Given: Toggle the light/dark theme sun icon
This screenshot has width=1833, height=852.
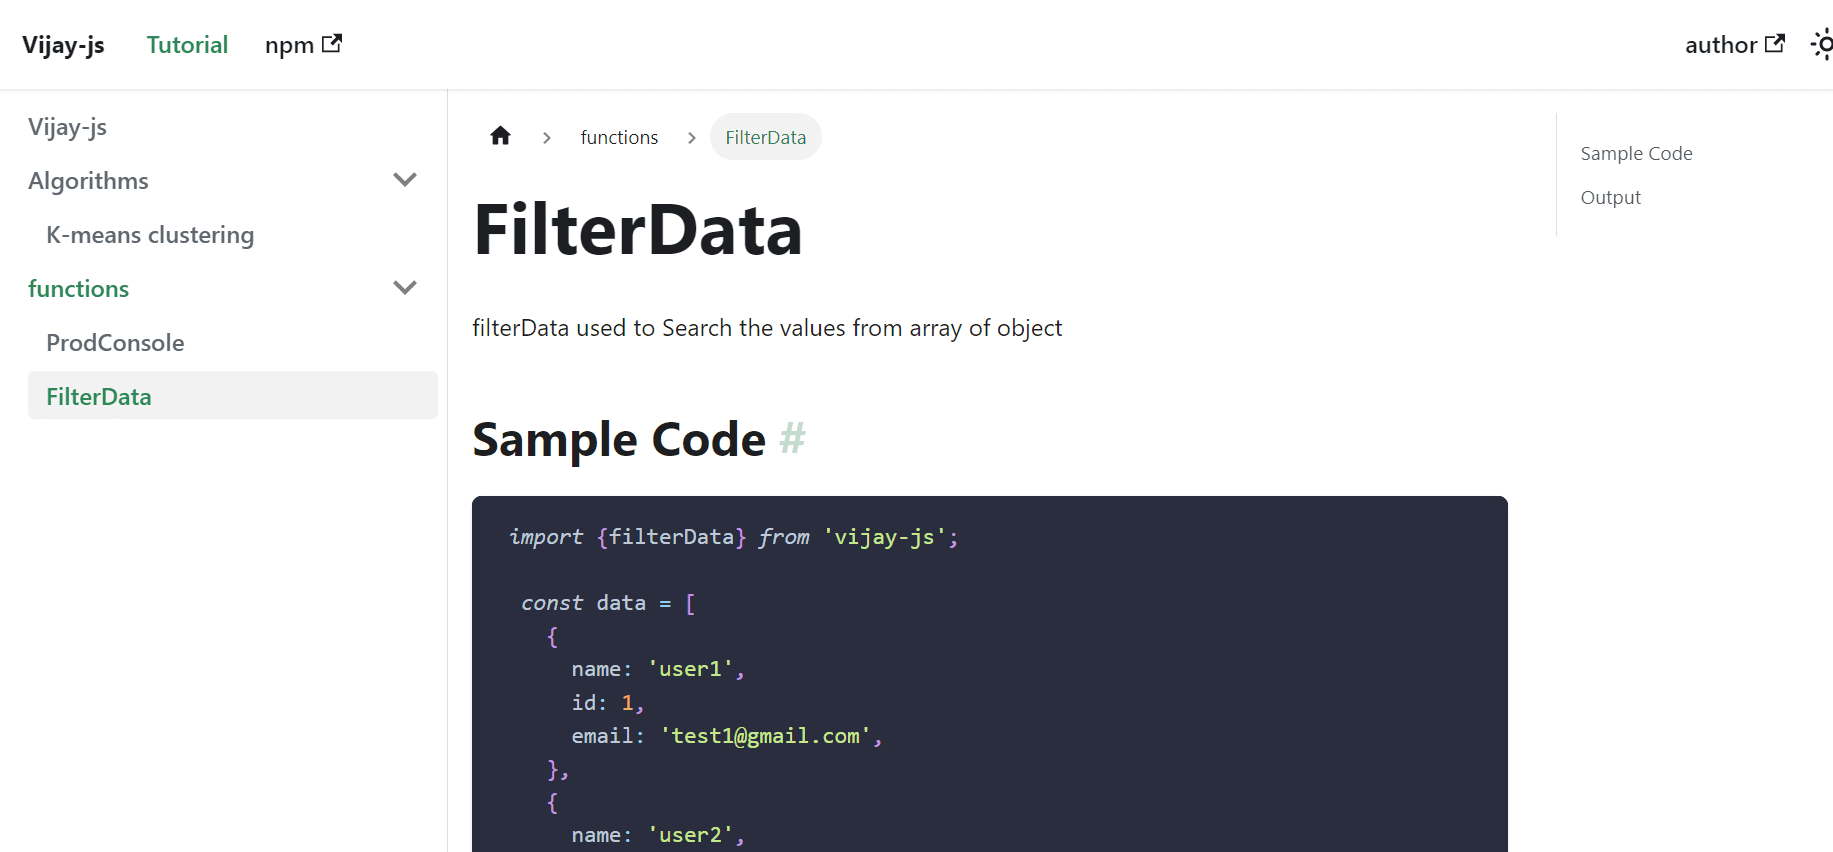Looking at the screenshot, I should click(x=1822, y=45).
